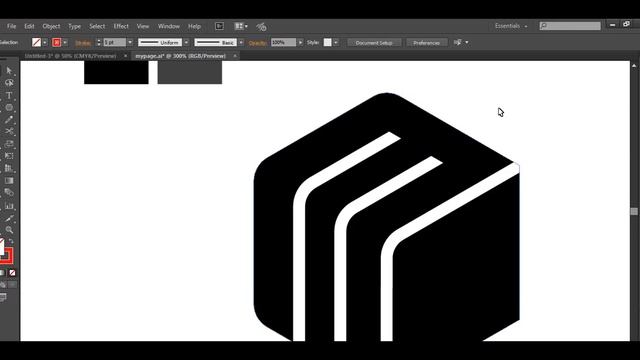Click the Swap Fill and Stroke arrow
The image size is (640, 360).
coord(11,242)
